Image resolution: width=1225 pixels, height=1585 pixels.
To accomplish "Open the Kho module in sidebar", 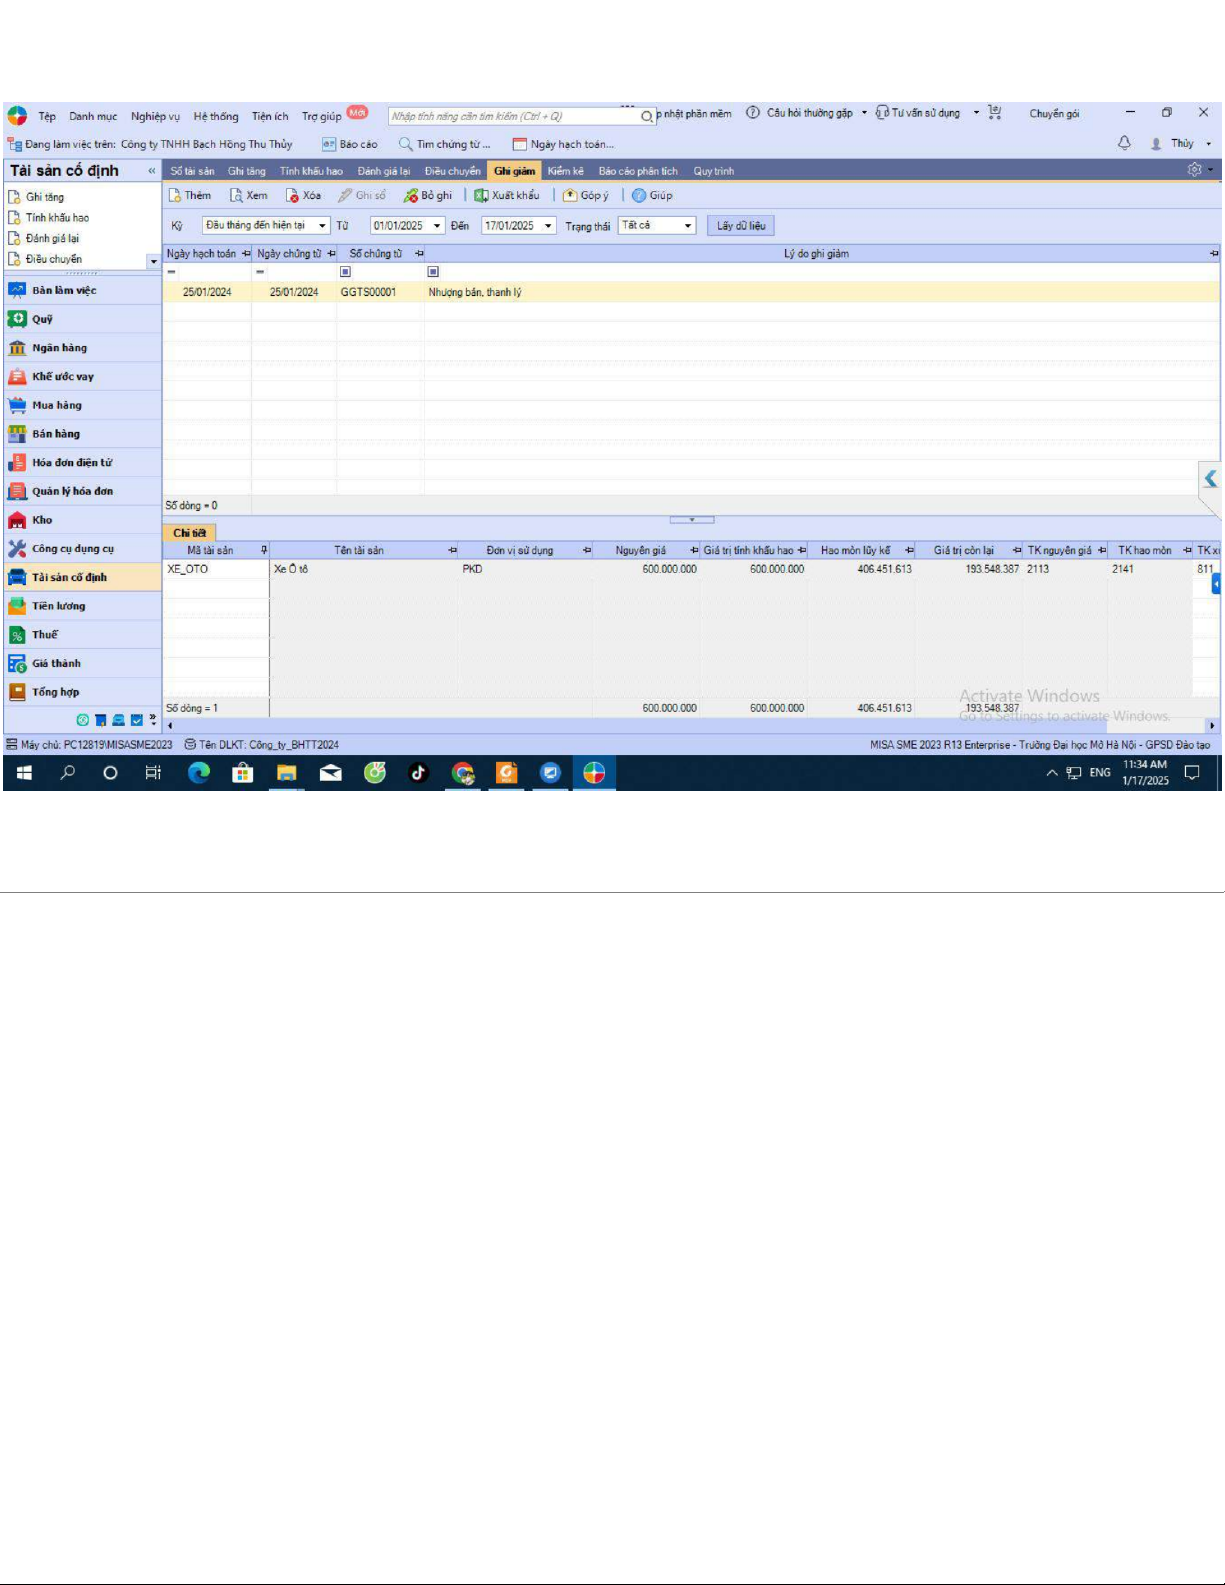I will pos(18,520).
